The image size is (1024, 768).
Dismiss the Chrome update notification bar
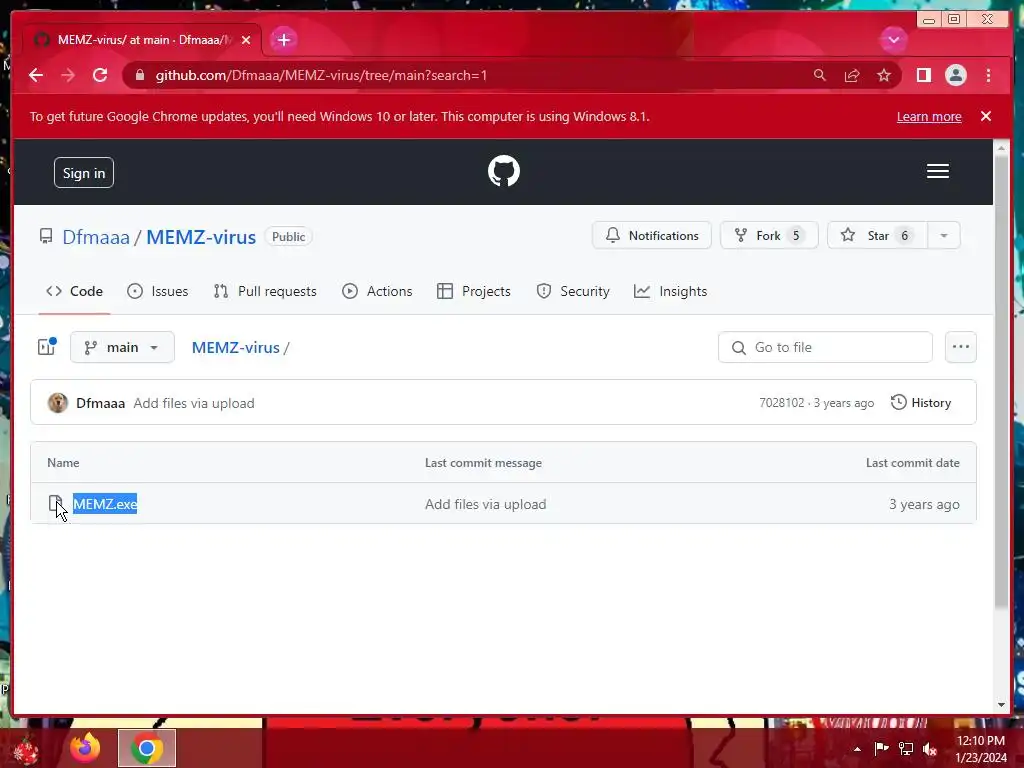[x=985, y=116]
